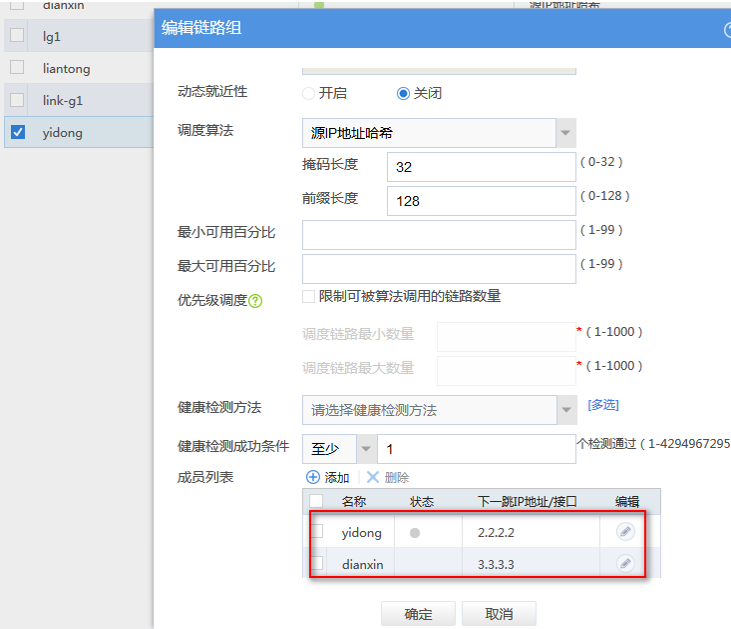Image resolution: width=731 pixels, height=629 pixels.
Task: Expand the 健康检测方法 dropdown
Action: (439, 409)
